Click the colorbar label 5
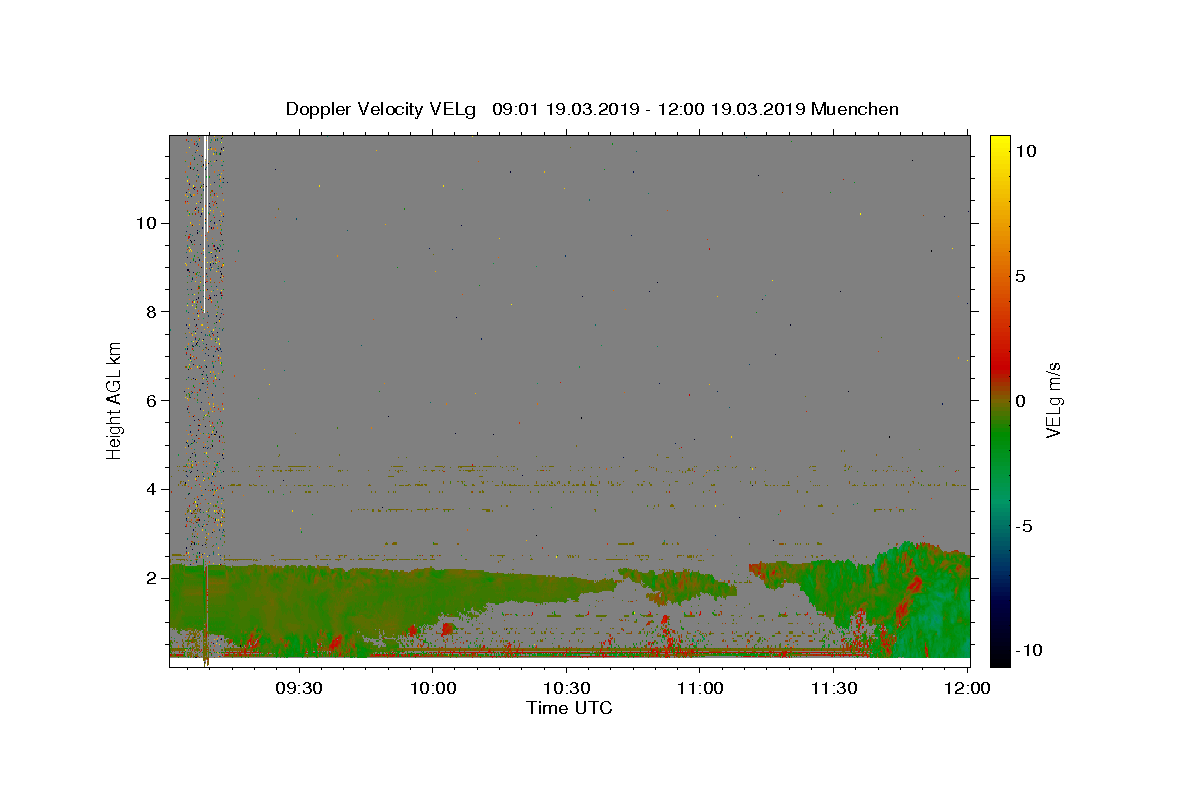The height and width of the screenshot is (800, 1200). pos(1020,276)
